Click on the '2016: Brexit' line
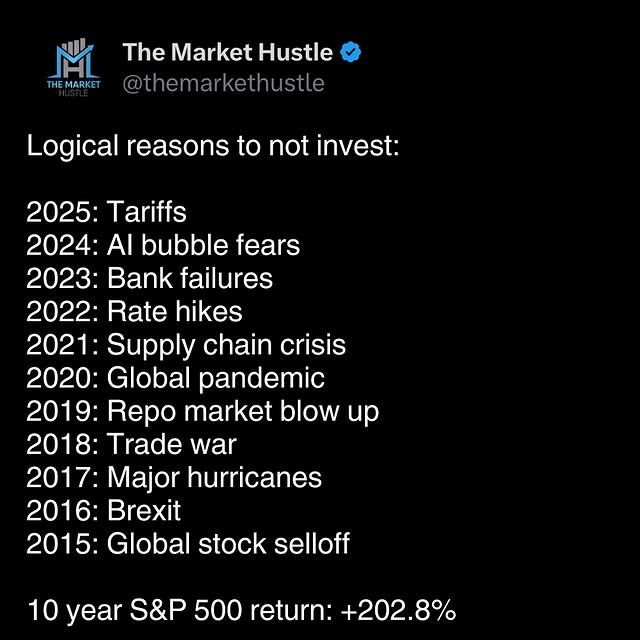Screen dimensions: 640x640 (104, 510)
